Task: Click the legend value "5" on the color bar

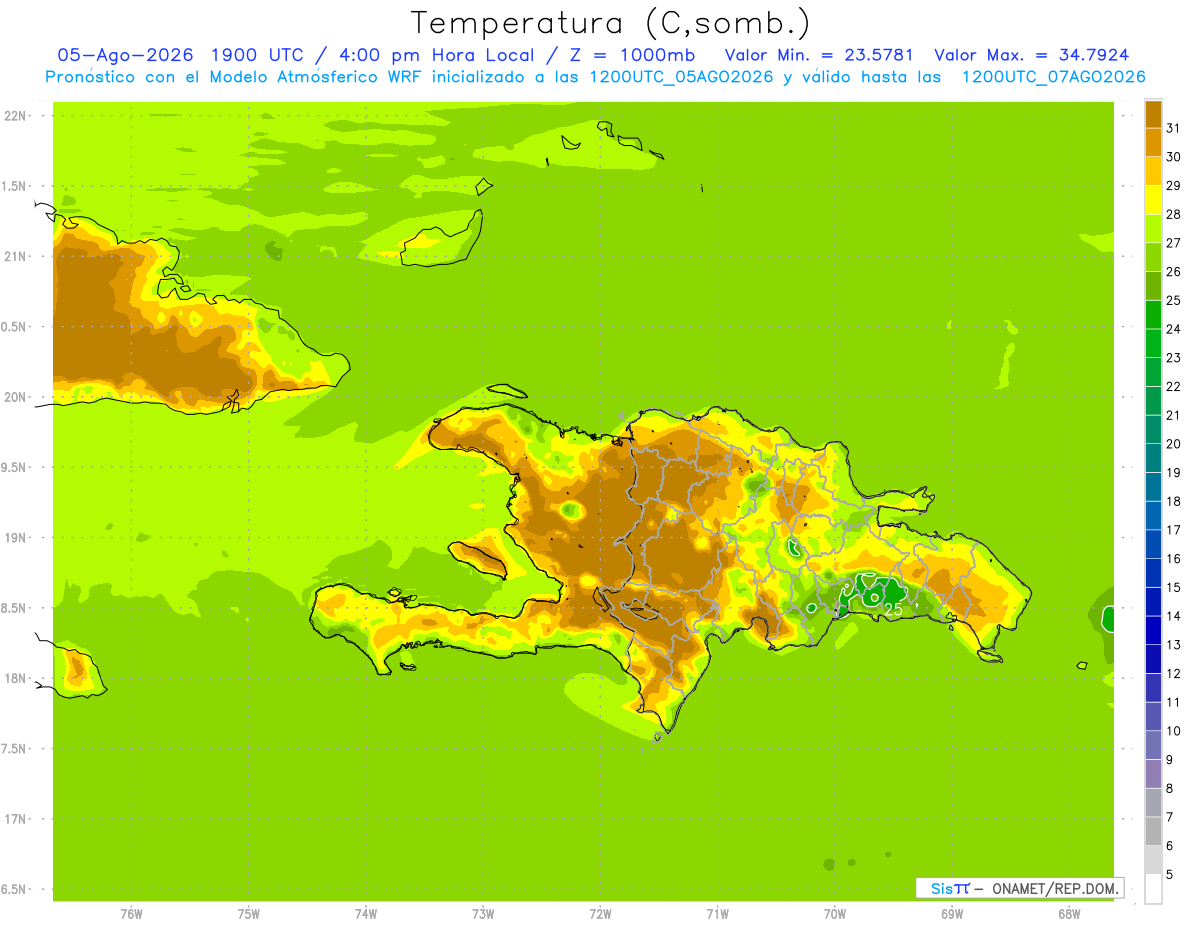Action: tap(1171, 874)
